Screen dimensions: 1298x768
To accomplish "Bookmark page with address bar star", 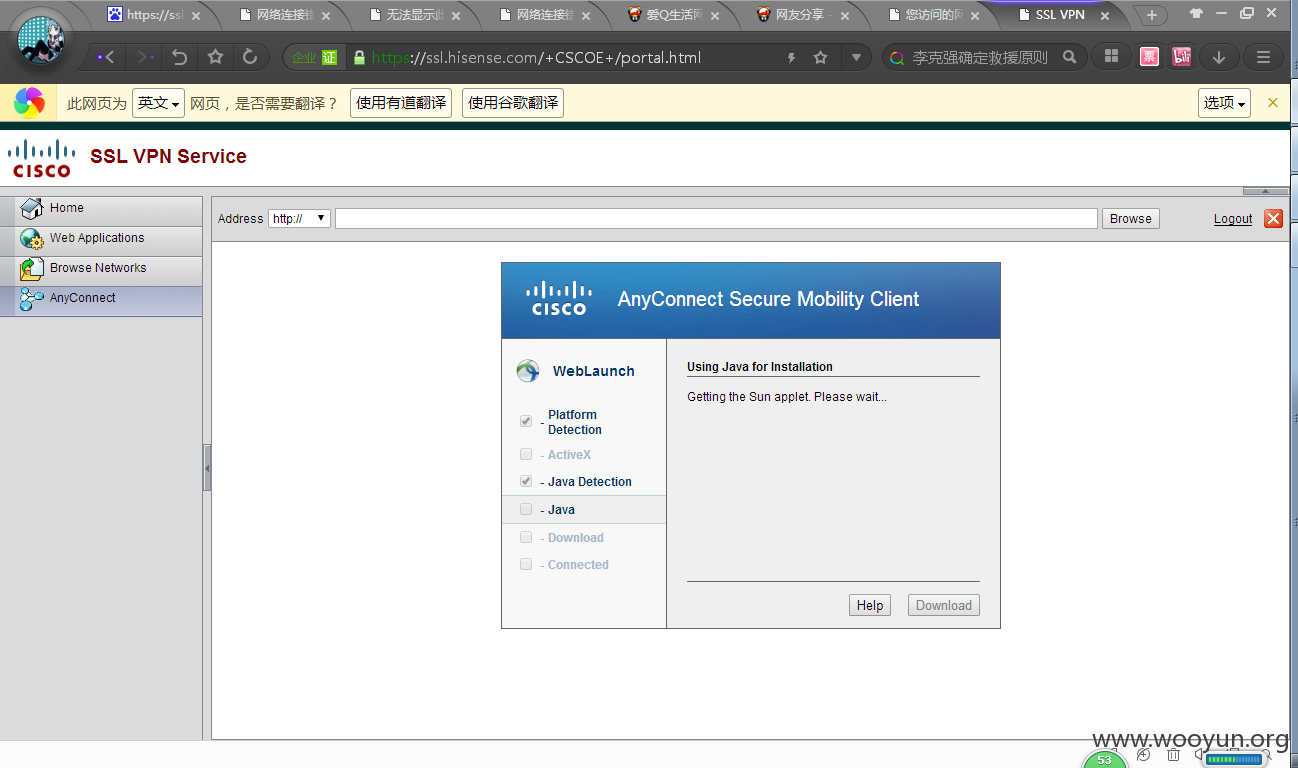I will pos(821,58).
